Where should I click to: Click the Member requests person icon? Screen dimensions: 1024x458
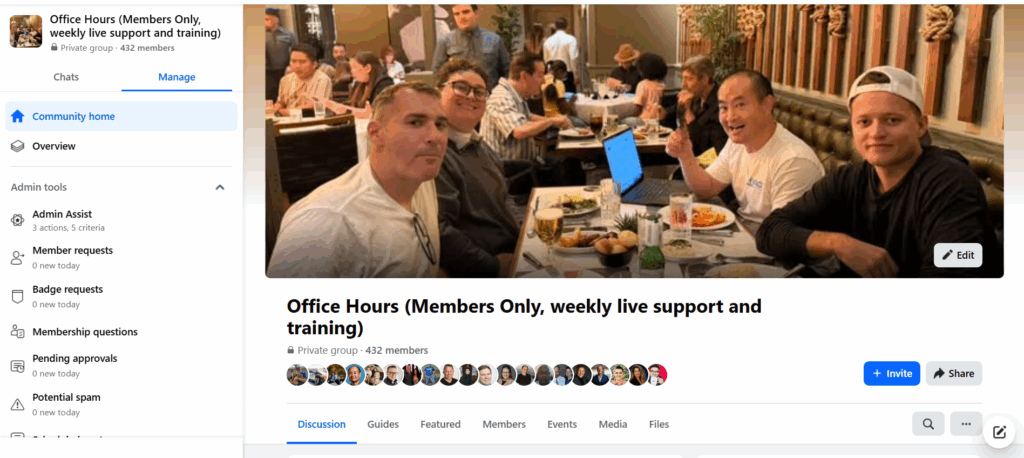pos(18,257)
